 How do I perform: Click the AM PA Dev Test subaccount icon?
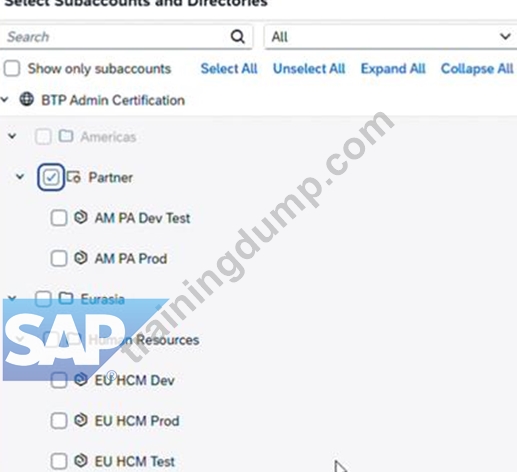coord(81,217)
